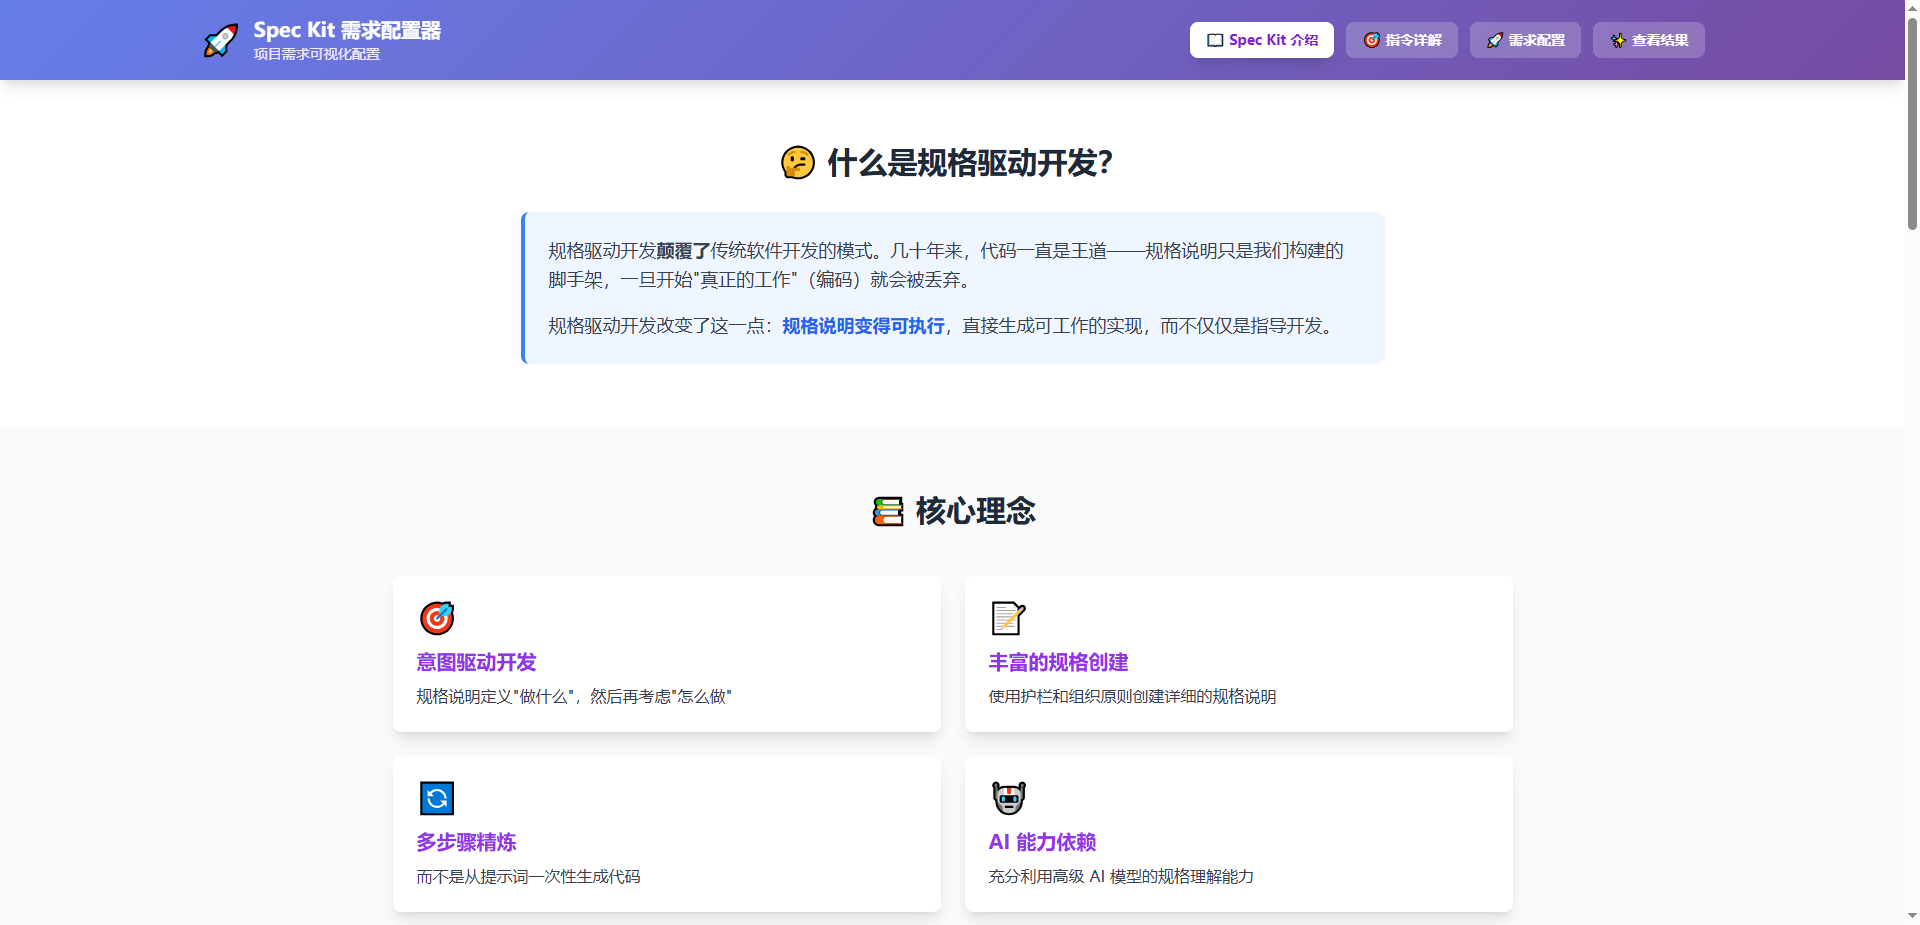Click the memo icon on 丰富的规格创建 card

1009,618
